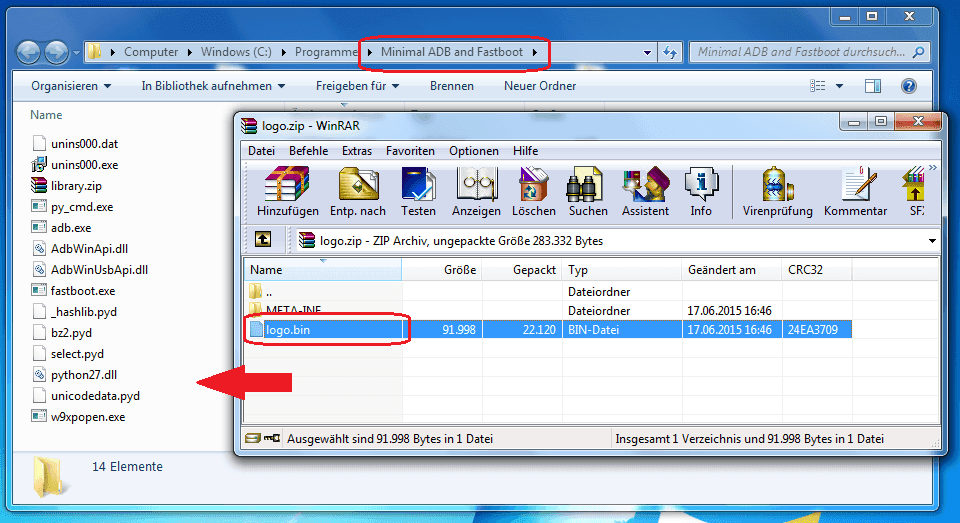Select python27.dll file
The image size is (960, 523).
click(x=74, y=375)
